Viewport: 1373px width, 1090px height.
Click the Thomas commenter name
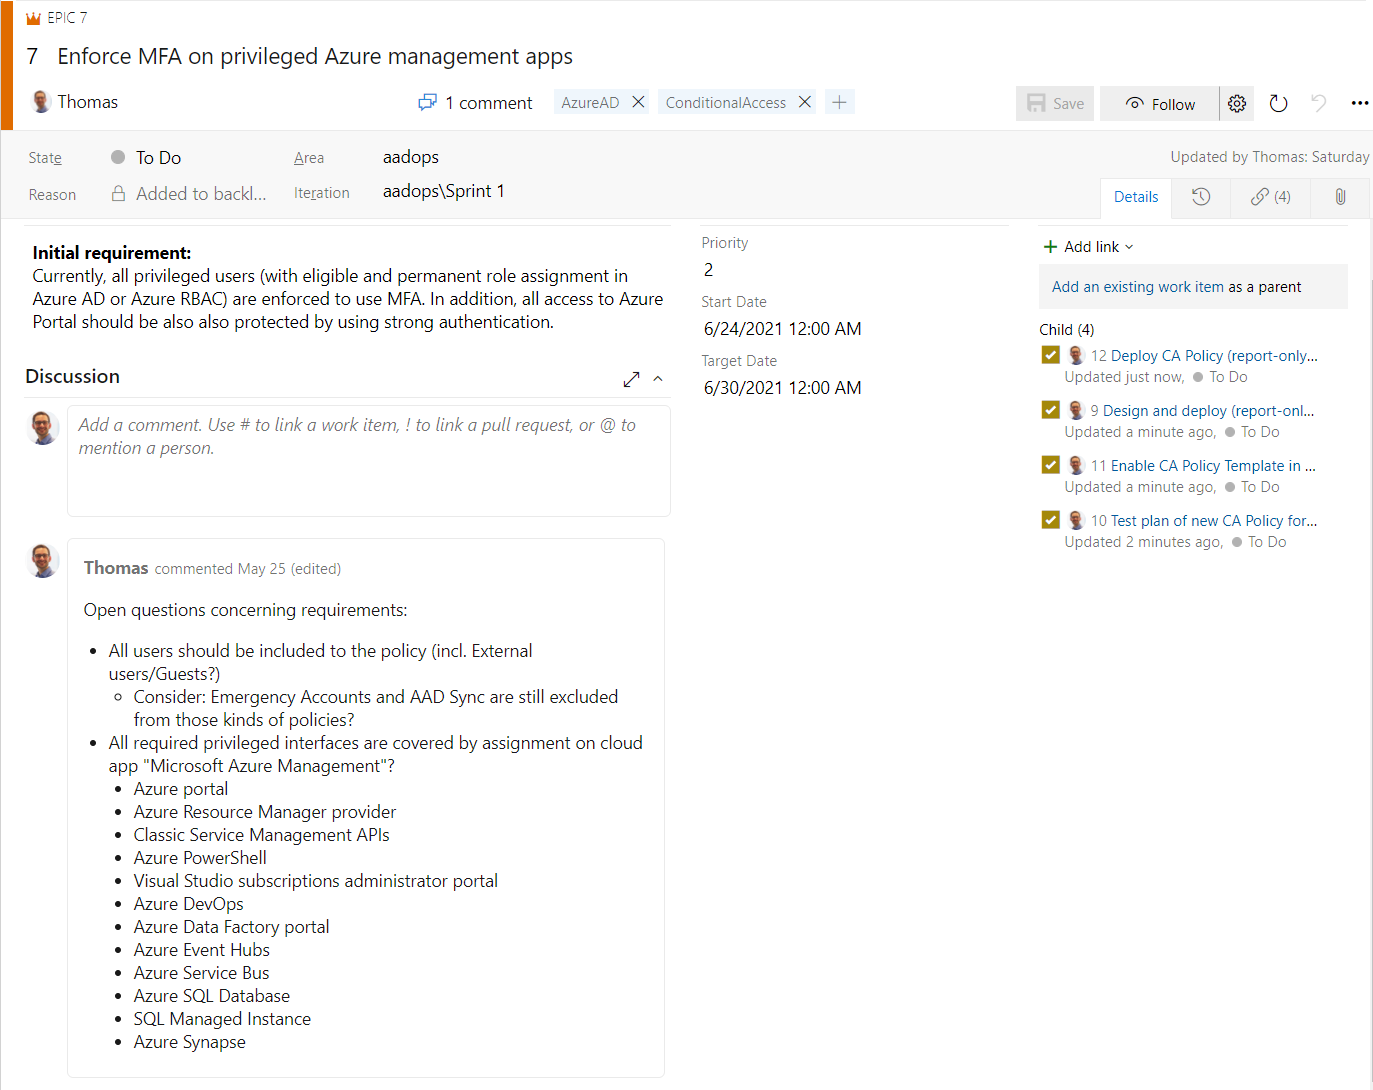tap(116, 568)
